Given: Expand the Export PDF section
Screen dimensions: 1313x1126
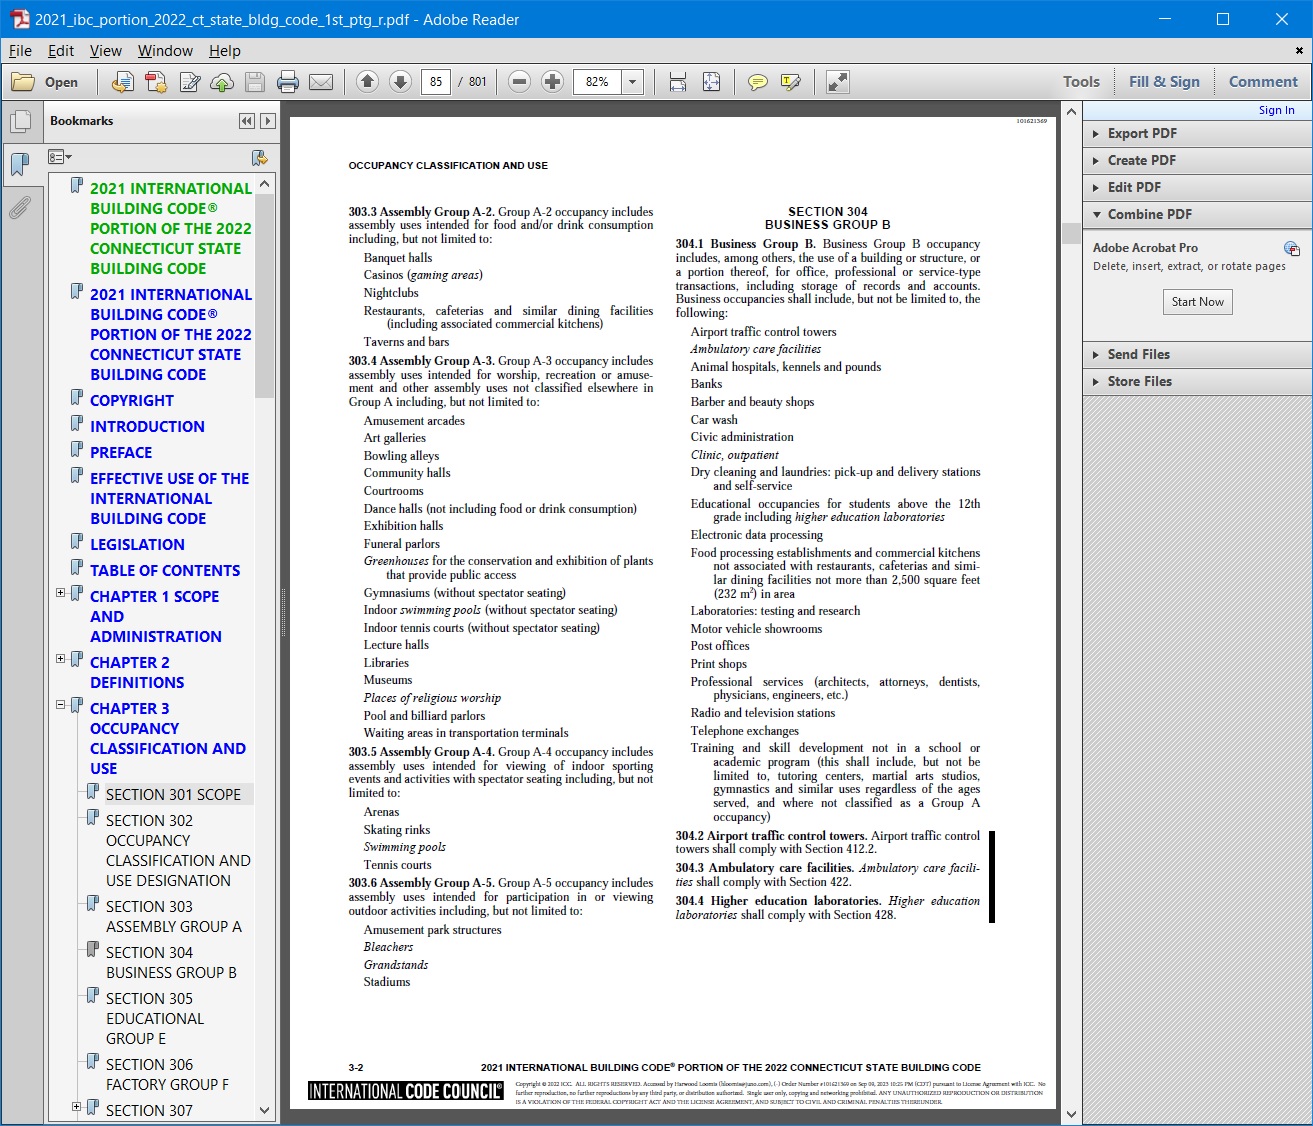Looking at the screenshot, I should pyautogui.click(x=1097, y=133).
